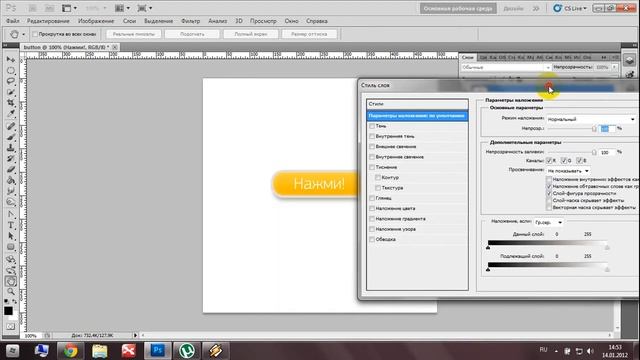Open the Окно menu
The image size is (640, 360).
coord(291,21)
